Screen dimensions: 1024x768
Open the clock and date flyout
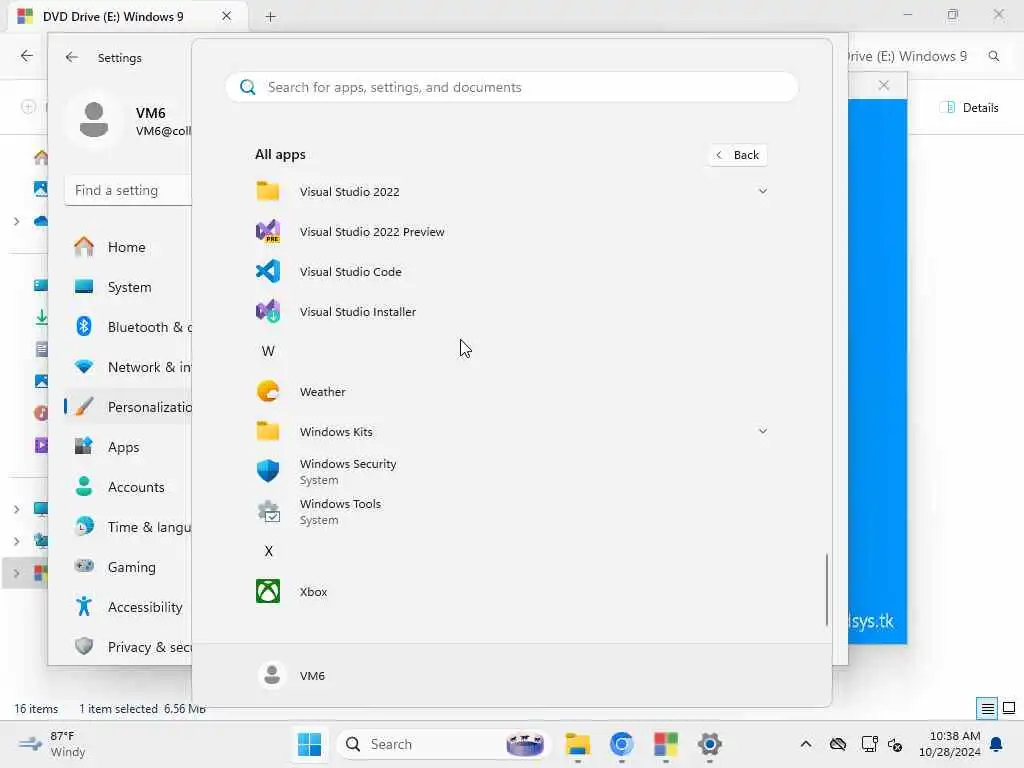point(949,744)
